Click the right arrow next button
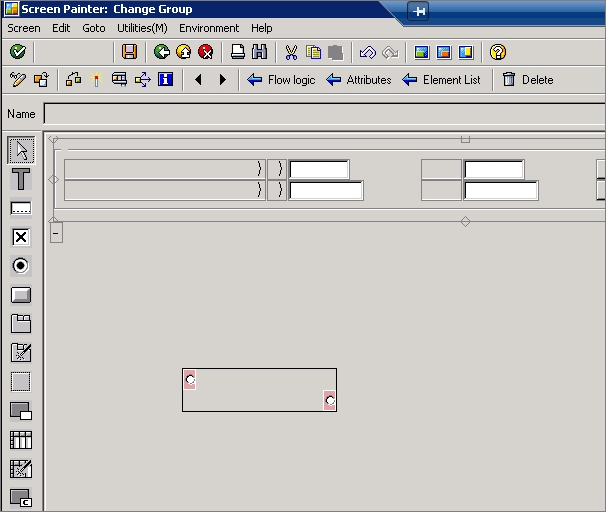The height and width of the screenshot is (512, 606). [222, 80]
